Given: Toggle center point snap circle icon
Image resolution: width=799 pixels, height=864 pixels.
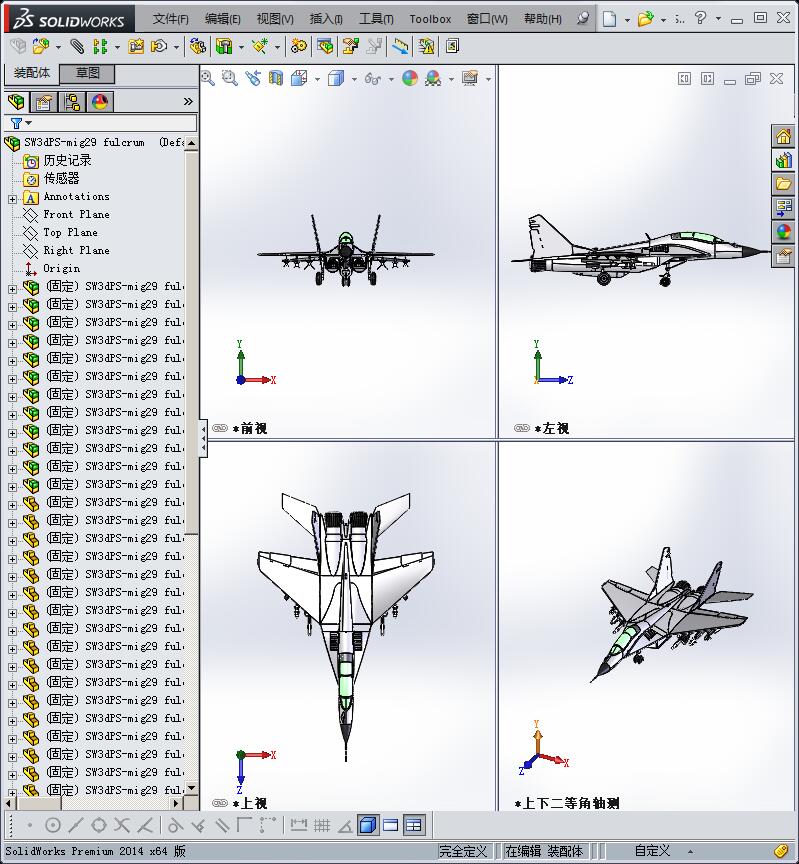Looking at the screenshot, I should tap(53, 825).
